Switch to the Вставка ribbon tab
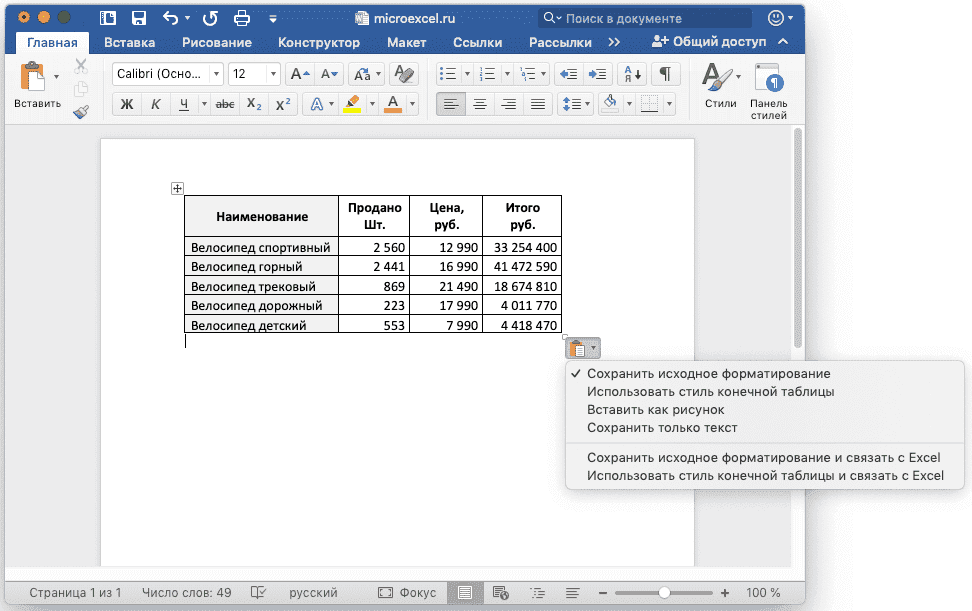 129,42
